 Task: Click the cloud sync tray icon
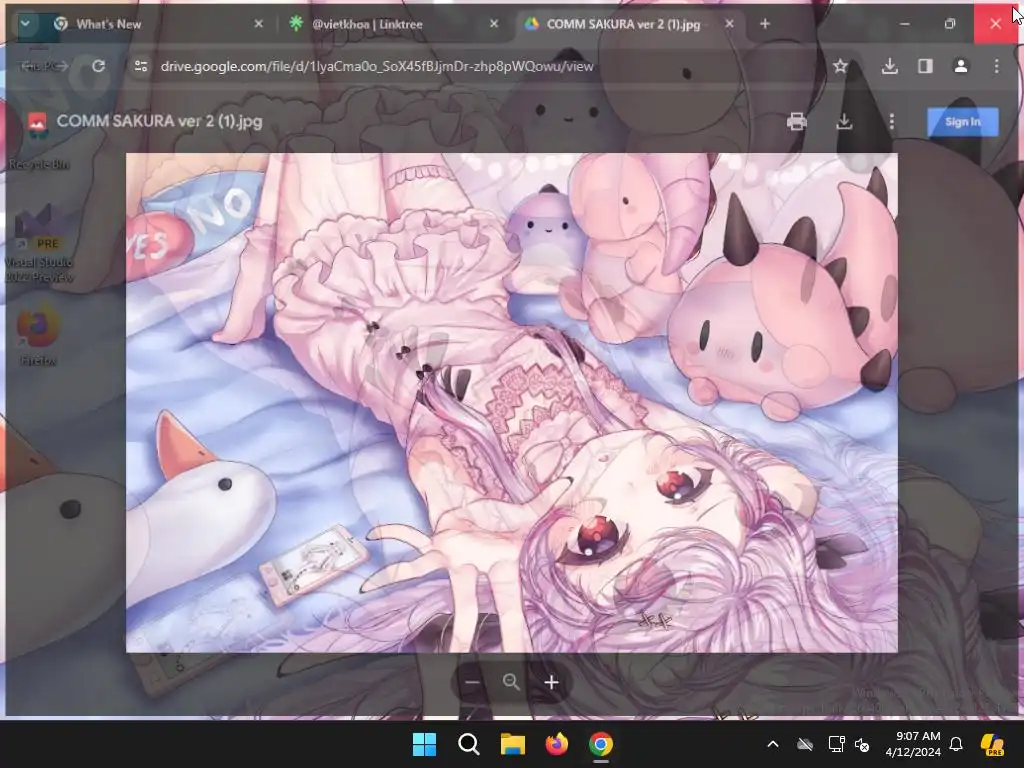(x=805, y=744)
